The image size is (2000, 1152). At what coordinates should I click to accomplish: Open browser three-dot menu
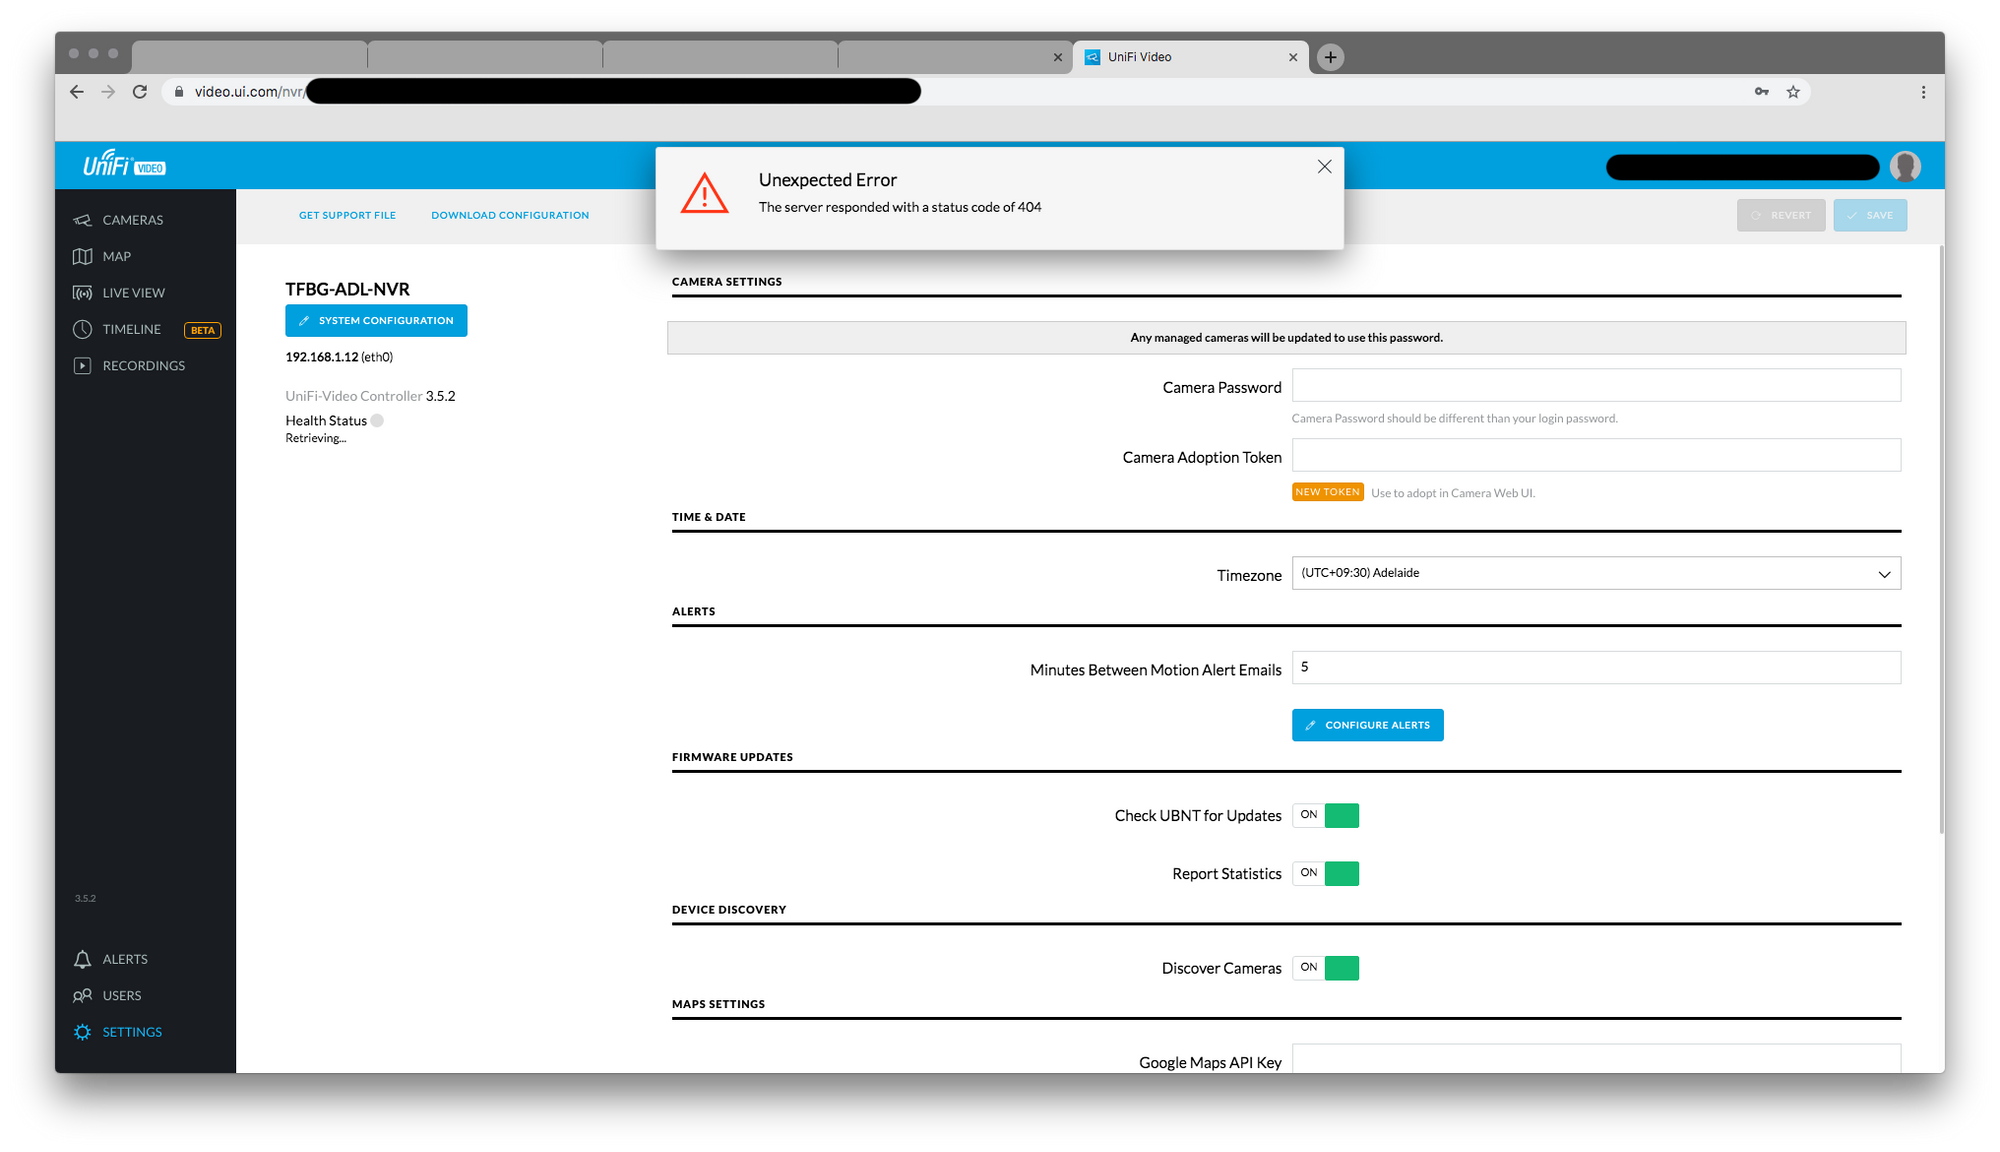tap(1923, 92)
